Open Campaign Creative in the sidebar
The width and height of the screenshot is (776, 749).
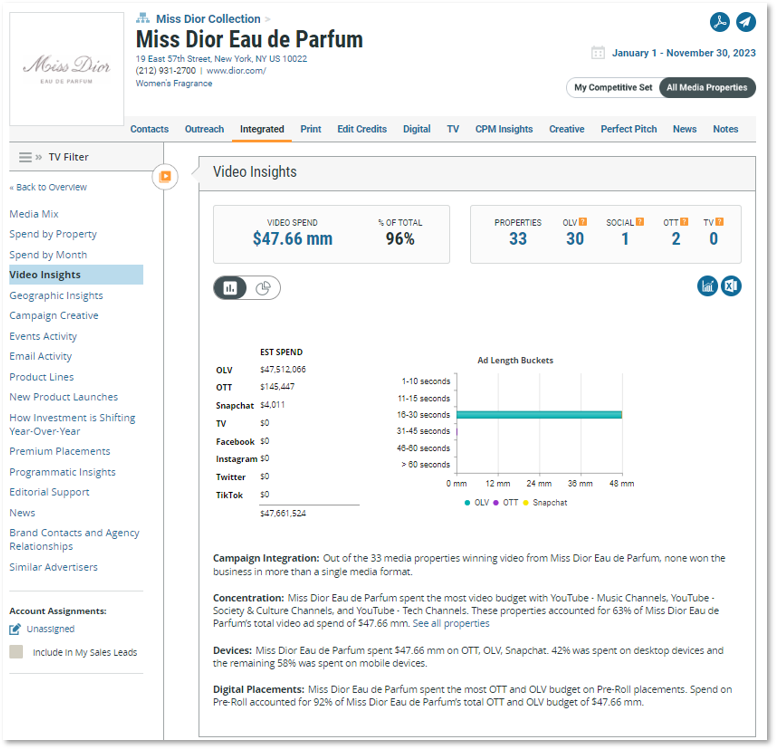[x=53, y=315]
